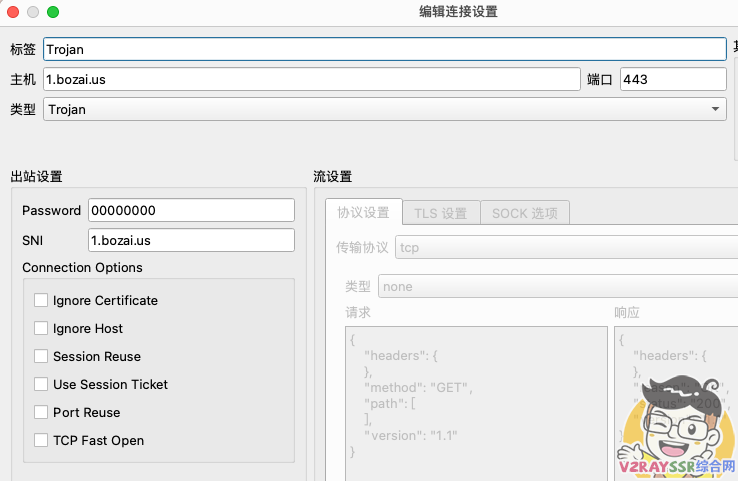Maximize the window with green button
Image resolution: width=738 pixels, height=481 pixels.
53,12
